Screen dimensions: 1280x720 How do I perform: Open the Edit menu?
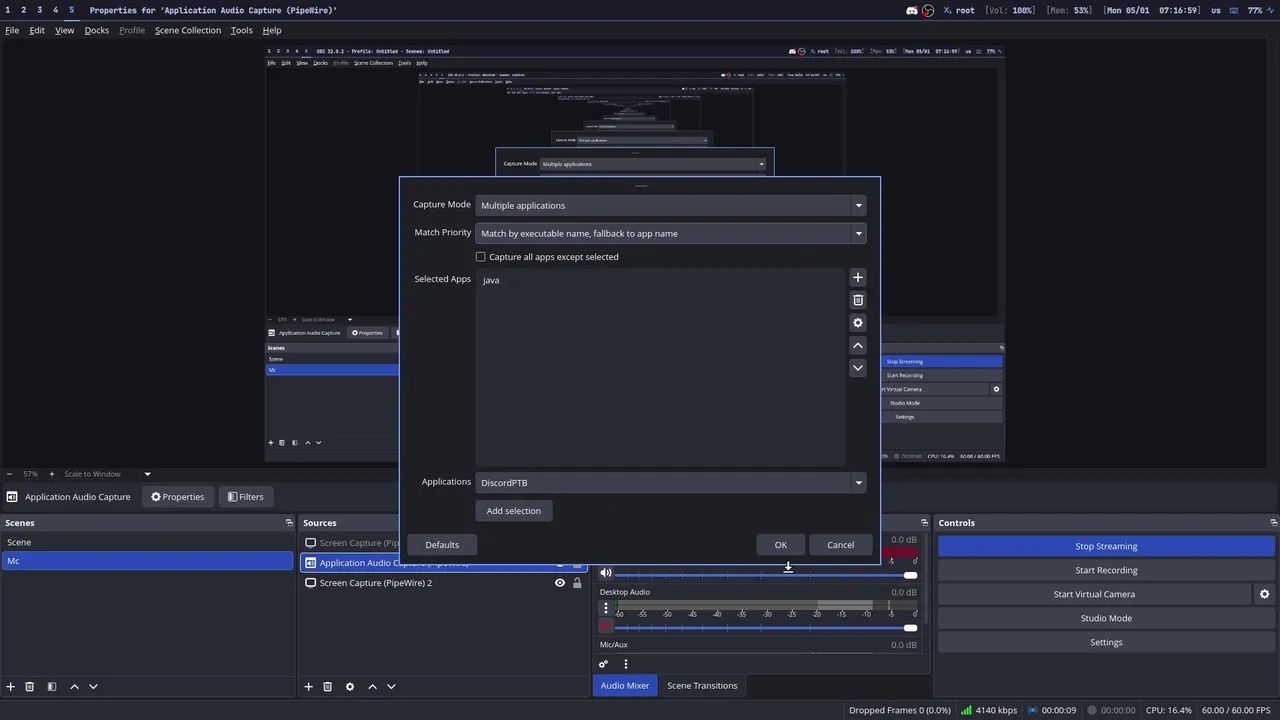(37, 30)
